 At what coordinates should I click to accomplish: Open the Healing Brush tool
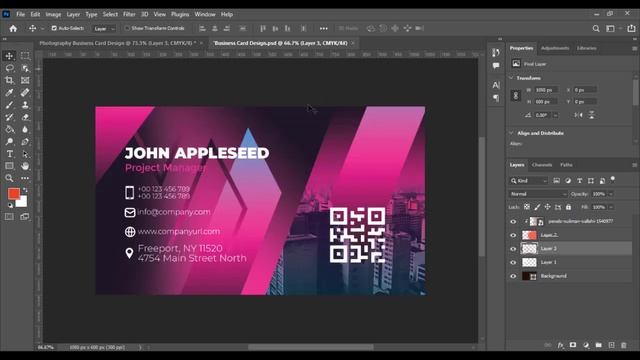pyautogui.click(x=25, y=92)
